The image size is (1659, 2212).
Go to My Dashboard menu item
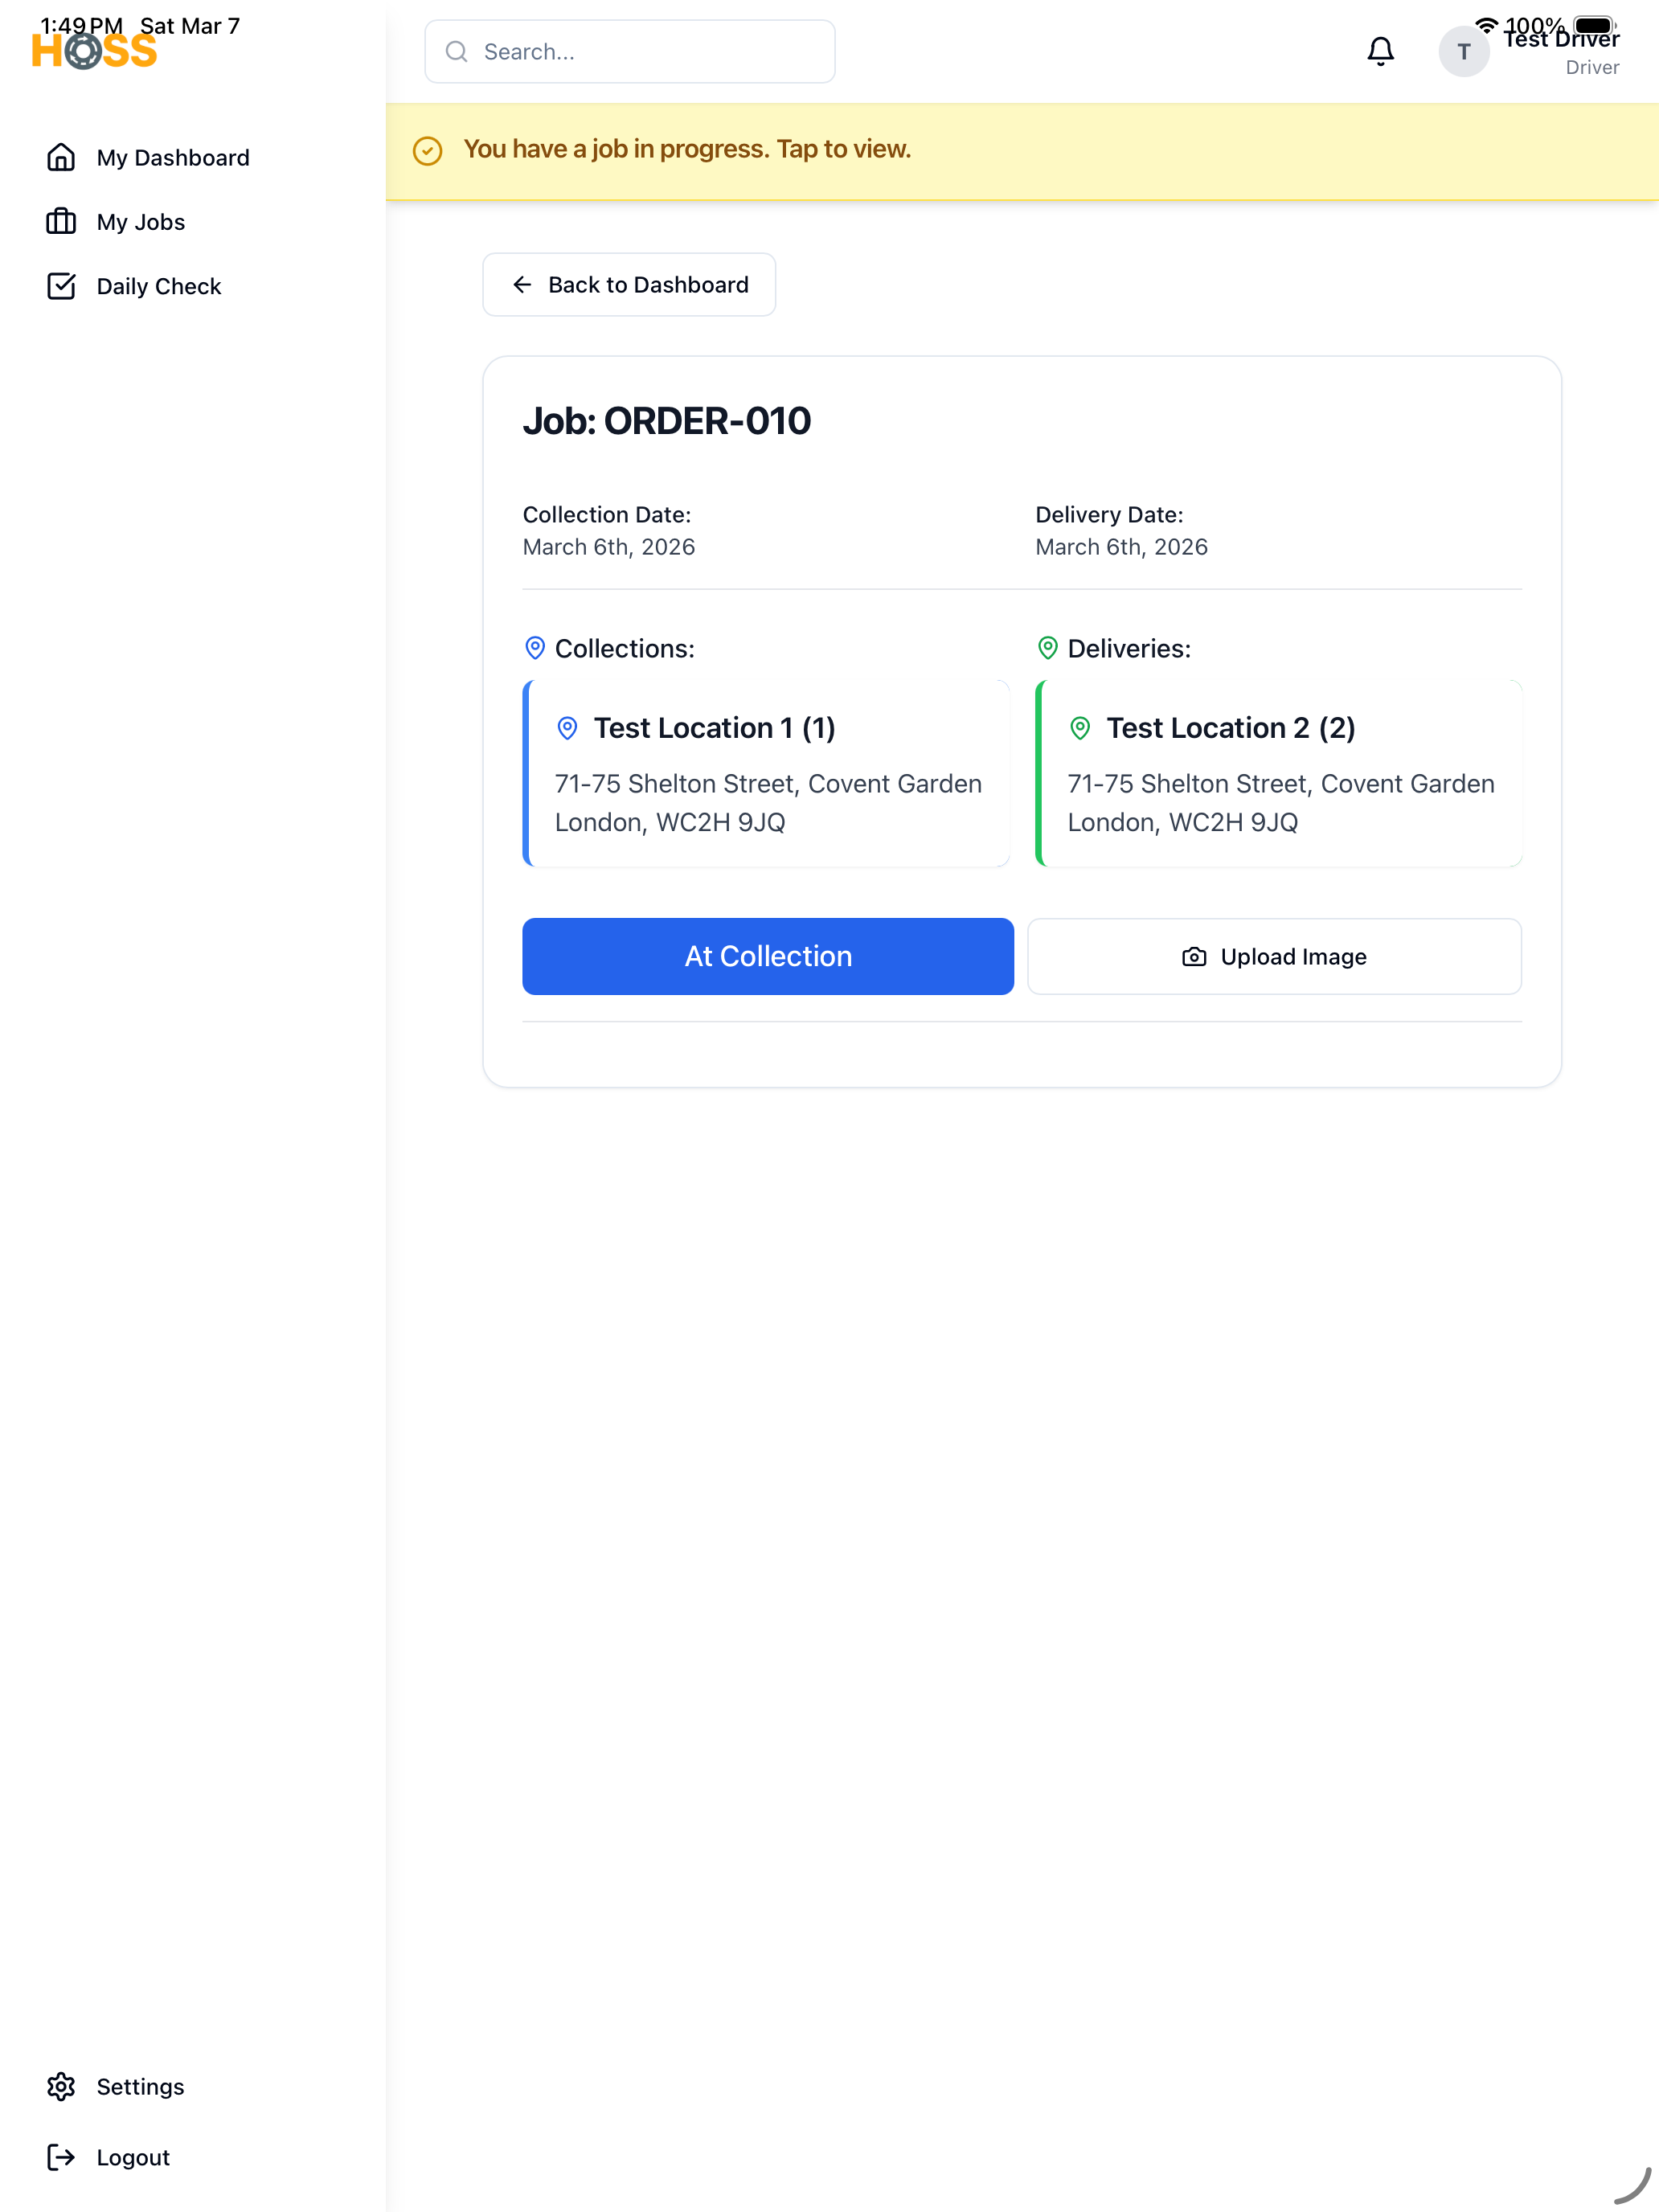coord(173,158)
